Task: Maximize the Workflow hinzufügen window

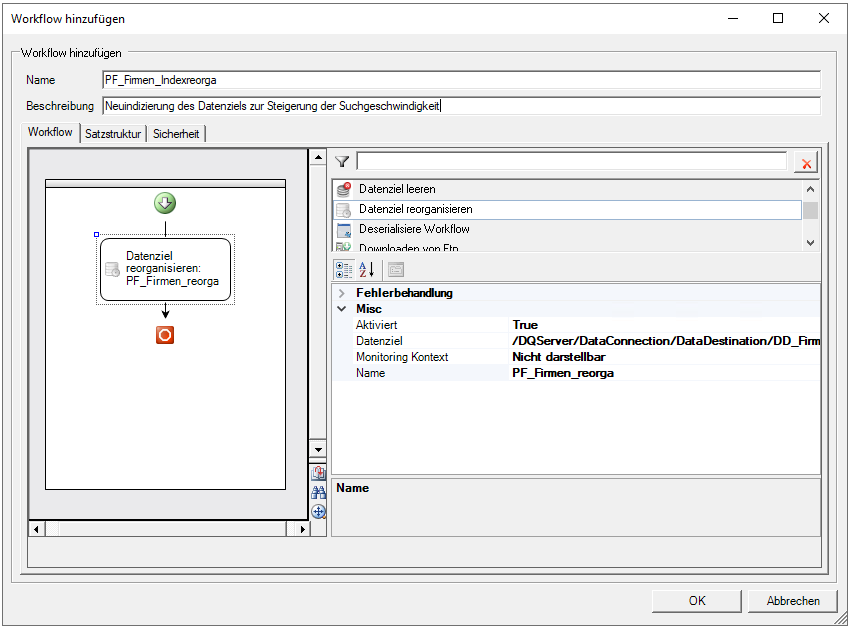Action: pyautogui.click(x=778, y=18)
